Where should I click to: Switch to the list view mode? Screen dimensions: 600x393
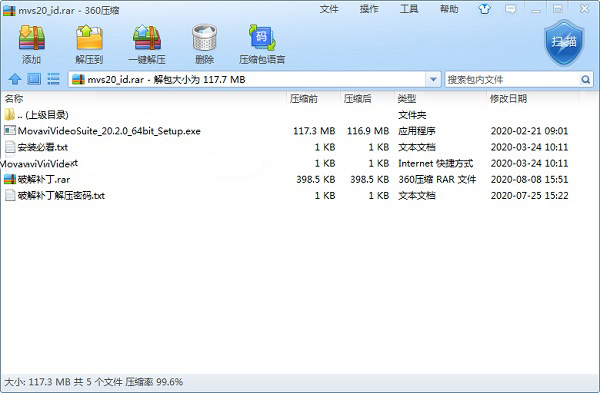click(x=54, y=79)
